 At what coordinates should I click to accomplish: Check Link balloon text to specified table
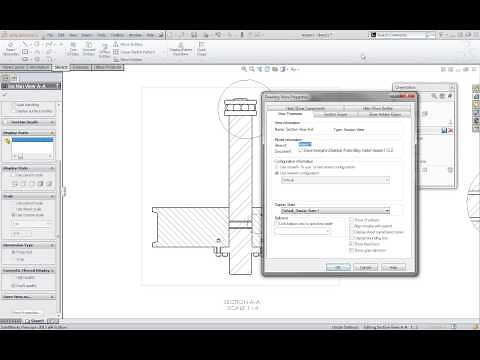pyautogui.click(x=277, y=224)
